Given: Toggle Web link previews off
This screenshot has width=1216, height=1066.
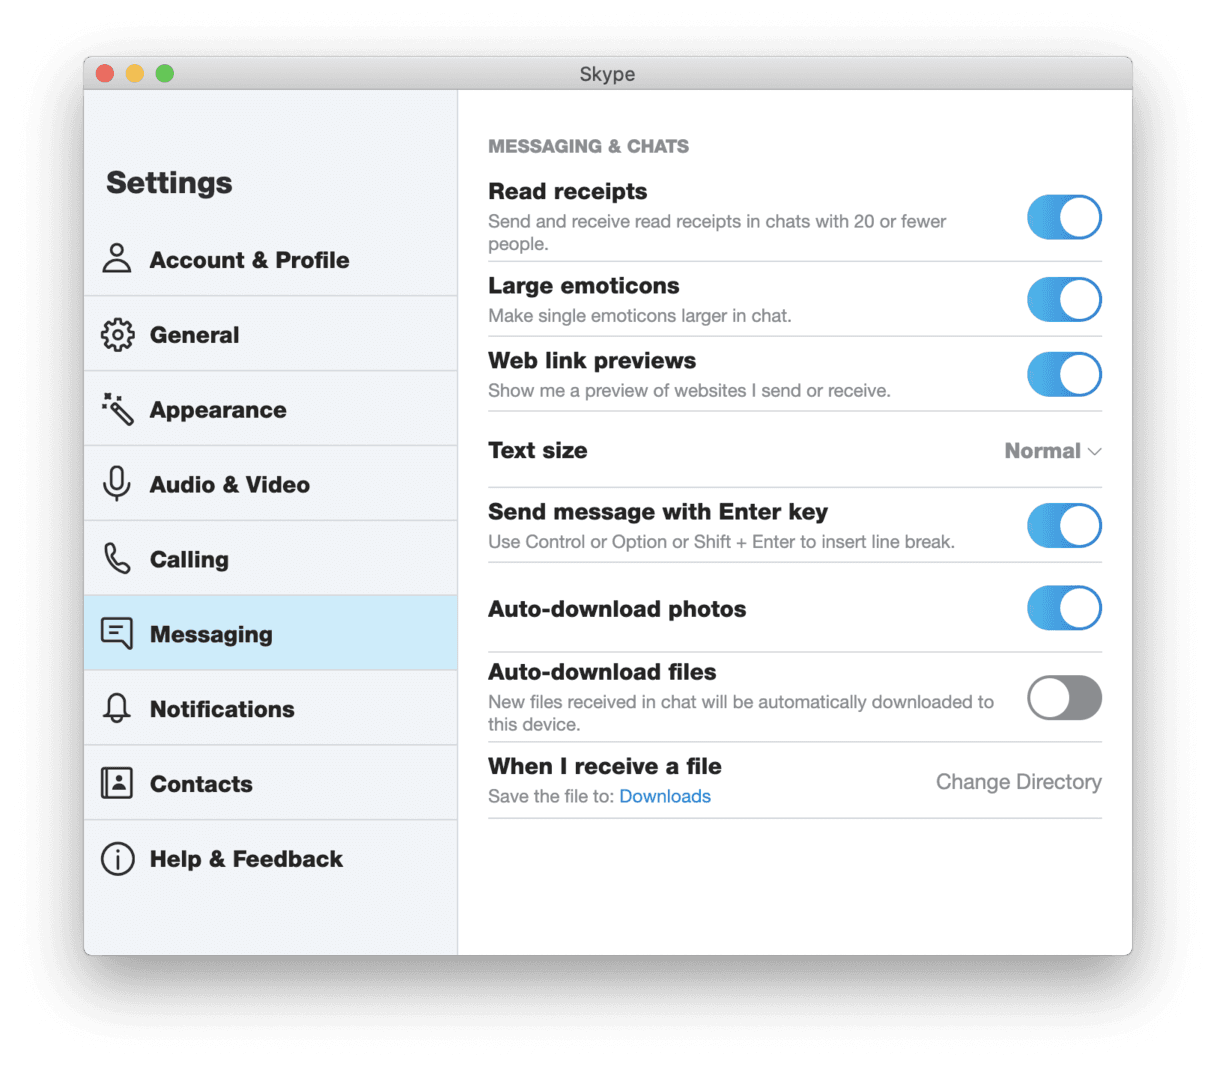Looking at the screenshot, I should tap(1064, 374).
